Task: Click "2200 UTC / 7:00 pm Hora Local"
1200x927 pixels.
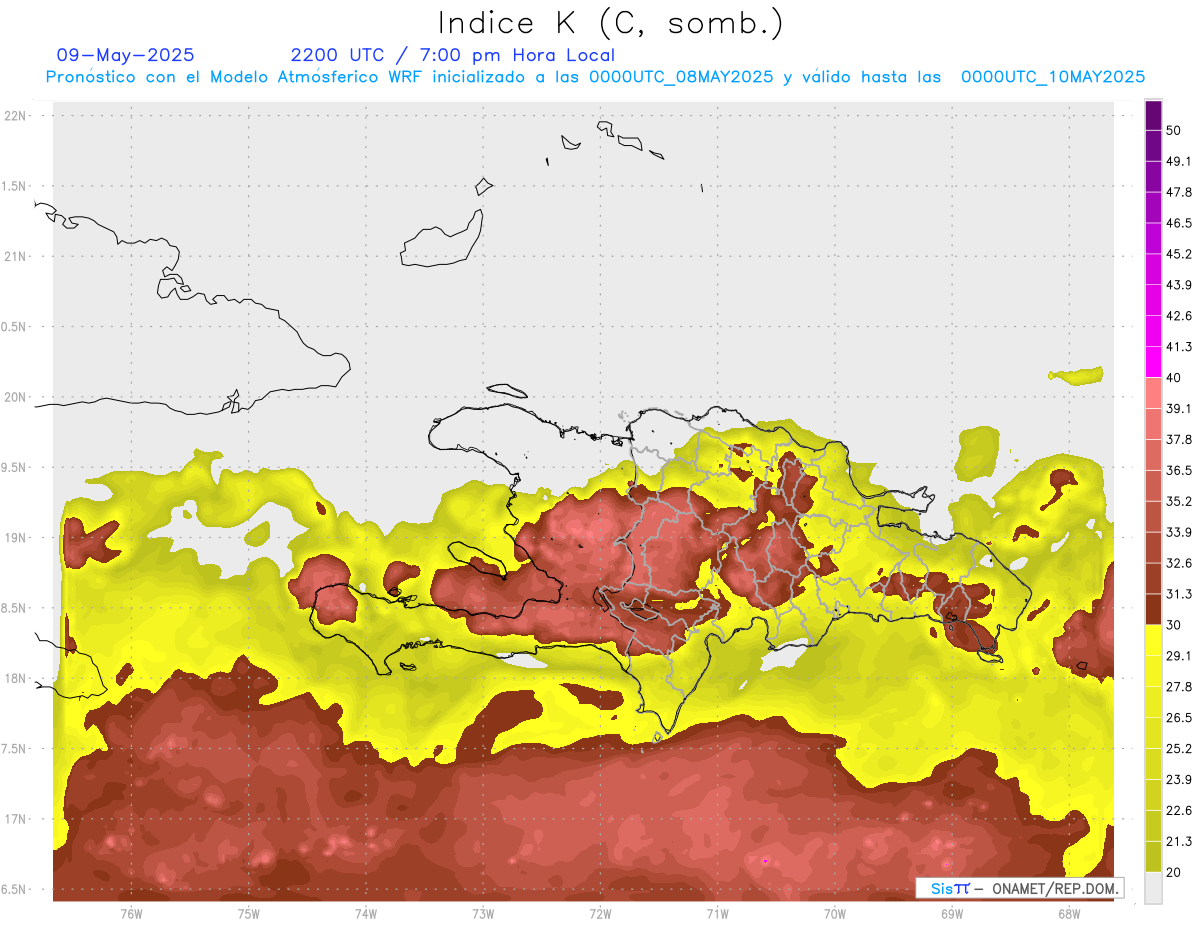Action: [x=453, y=56]
